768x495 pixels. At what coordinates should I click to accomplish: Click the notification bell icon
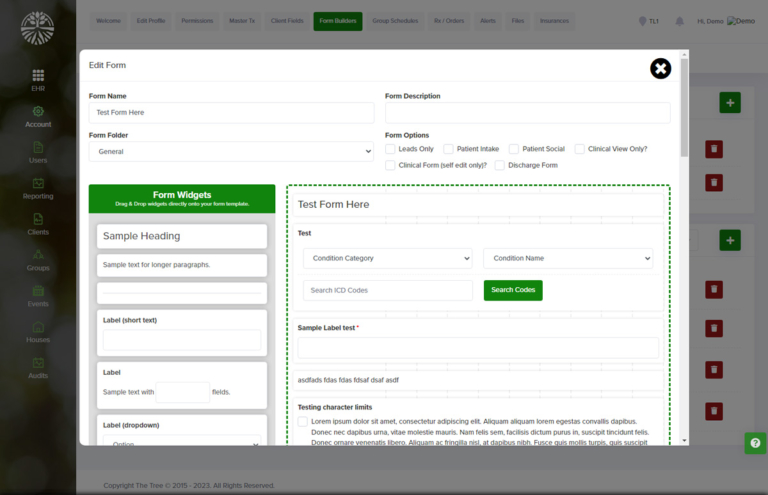click(x=680, y=21)
